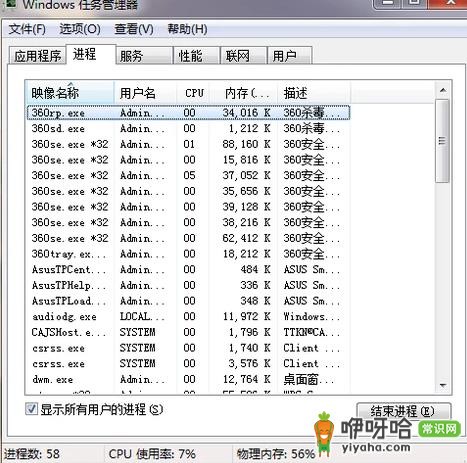This screenshot has width=467, height=463.
Task: Sort processes by CPU column header
Action: (193, 93)
